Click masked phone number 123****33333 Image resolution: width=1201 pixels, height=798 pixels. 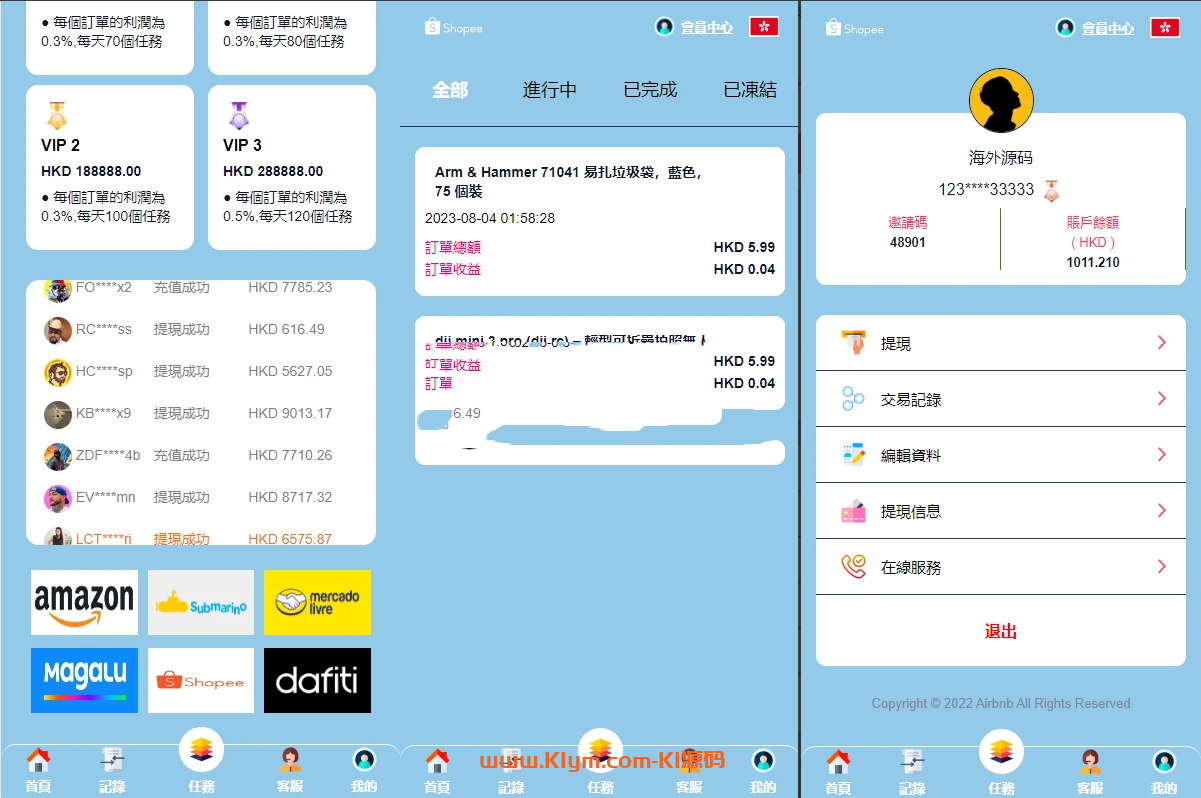[x=986, y=189]
